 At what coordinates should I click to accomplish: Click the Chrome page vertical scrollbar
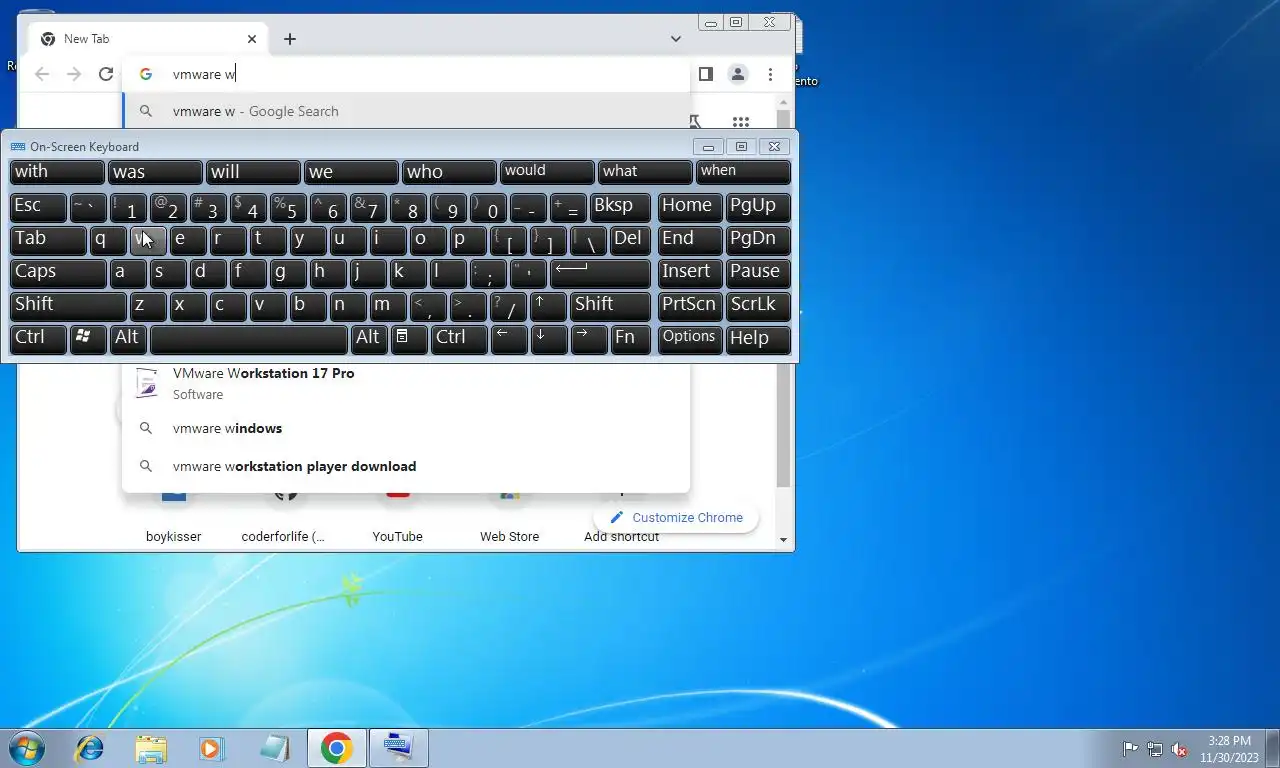pyautogui.click(x=785, y=320)
